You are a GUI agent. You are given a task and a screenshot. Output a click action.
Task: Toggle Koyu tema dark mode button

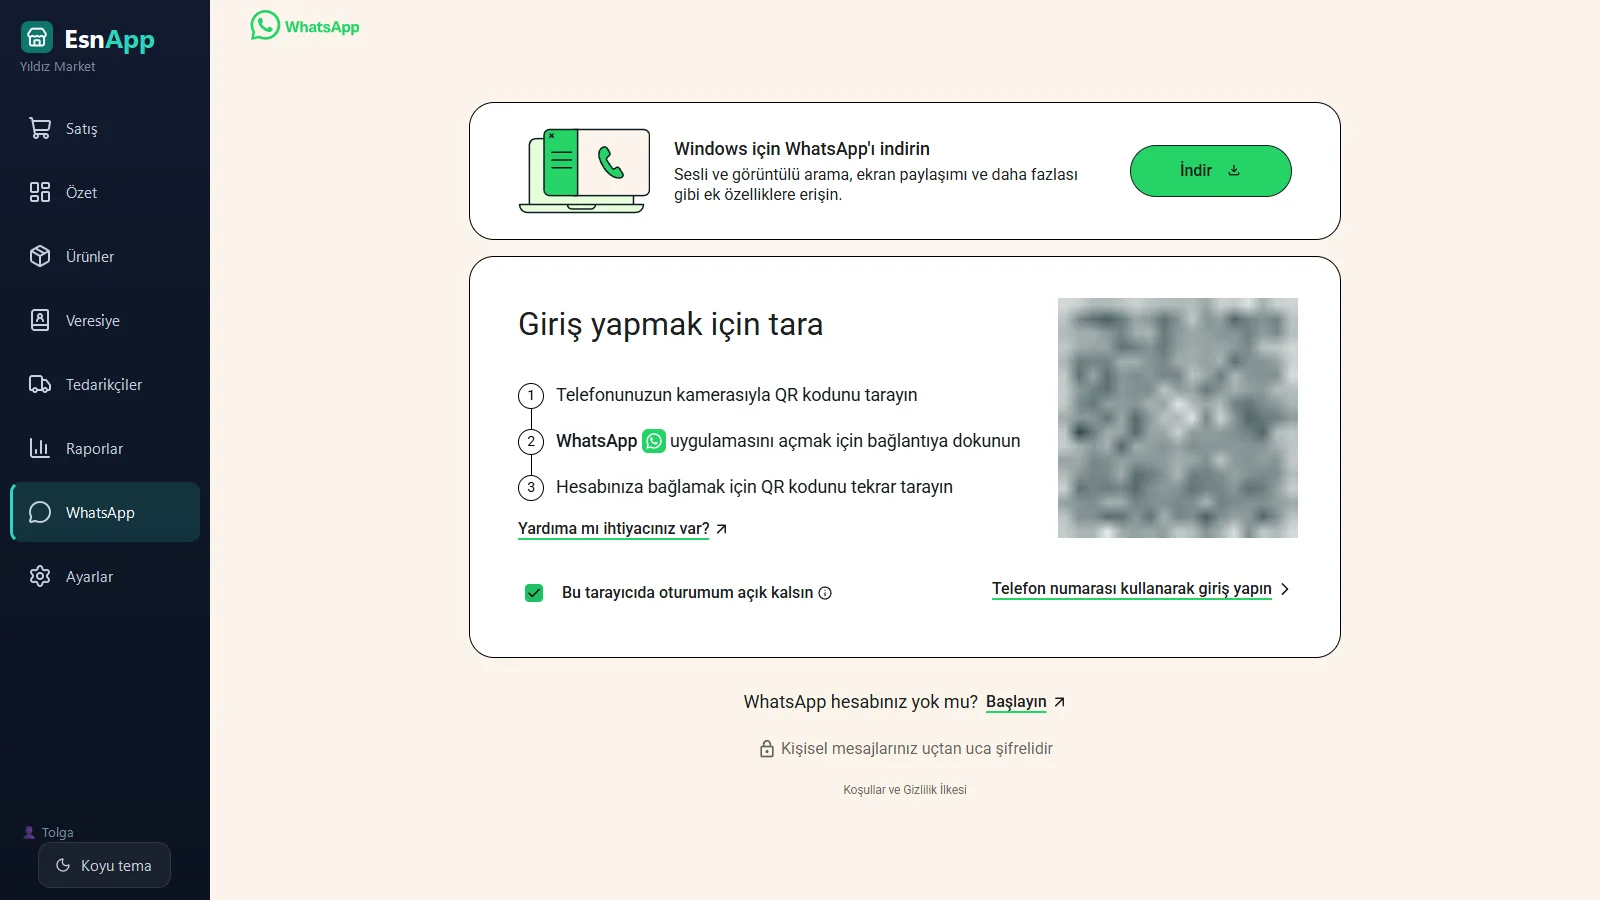click(104, 865)
